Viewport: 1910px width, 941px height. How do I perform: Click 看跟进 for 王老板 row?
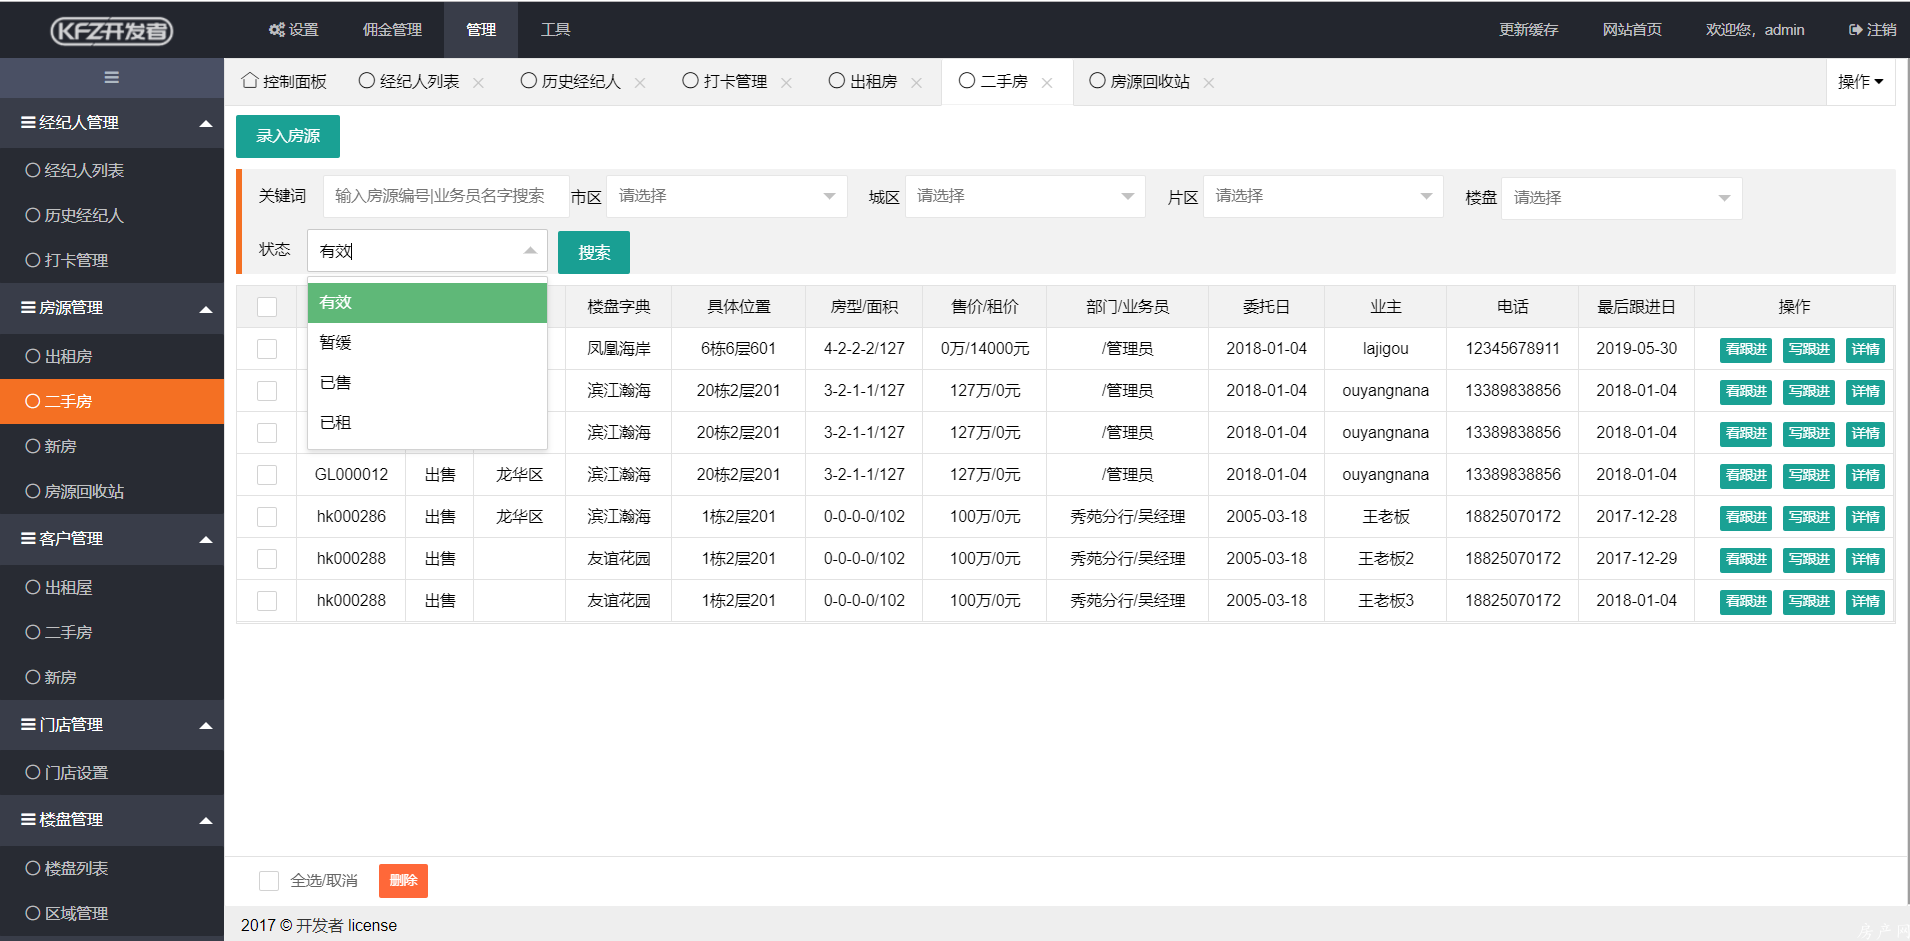1746,517
